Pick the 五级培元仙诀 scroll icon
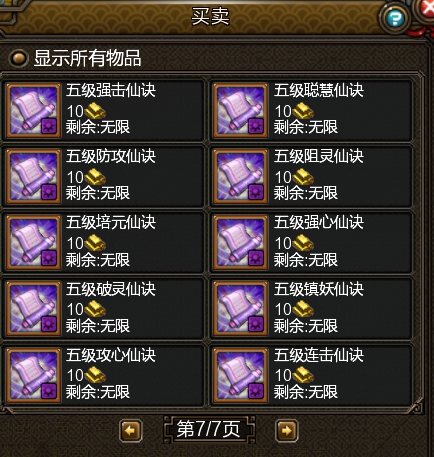The image size is (434, 457). coord(33,242)
